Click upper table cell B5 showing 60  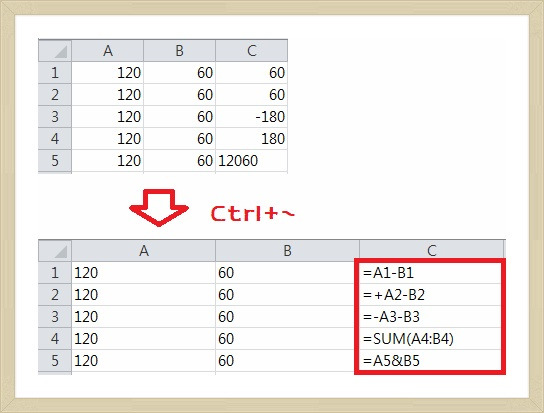tap(179, 160)
